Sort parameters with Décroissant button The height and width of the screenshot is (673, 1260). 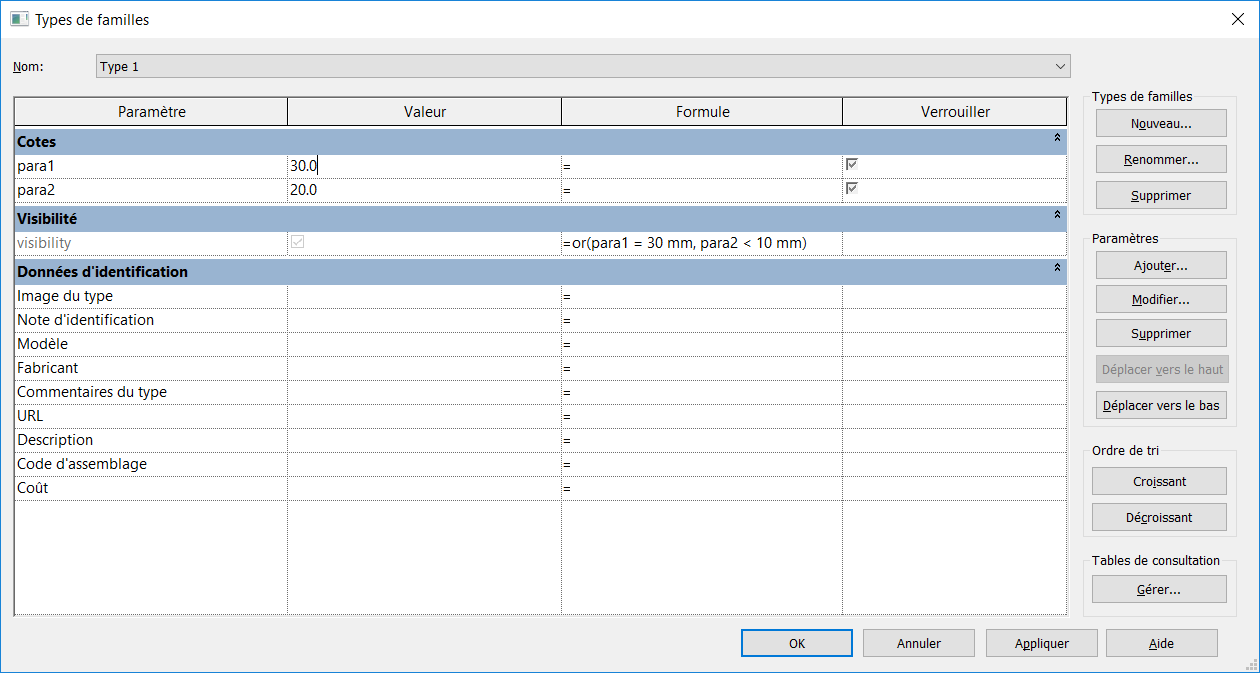point(1159,517)
